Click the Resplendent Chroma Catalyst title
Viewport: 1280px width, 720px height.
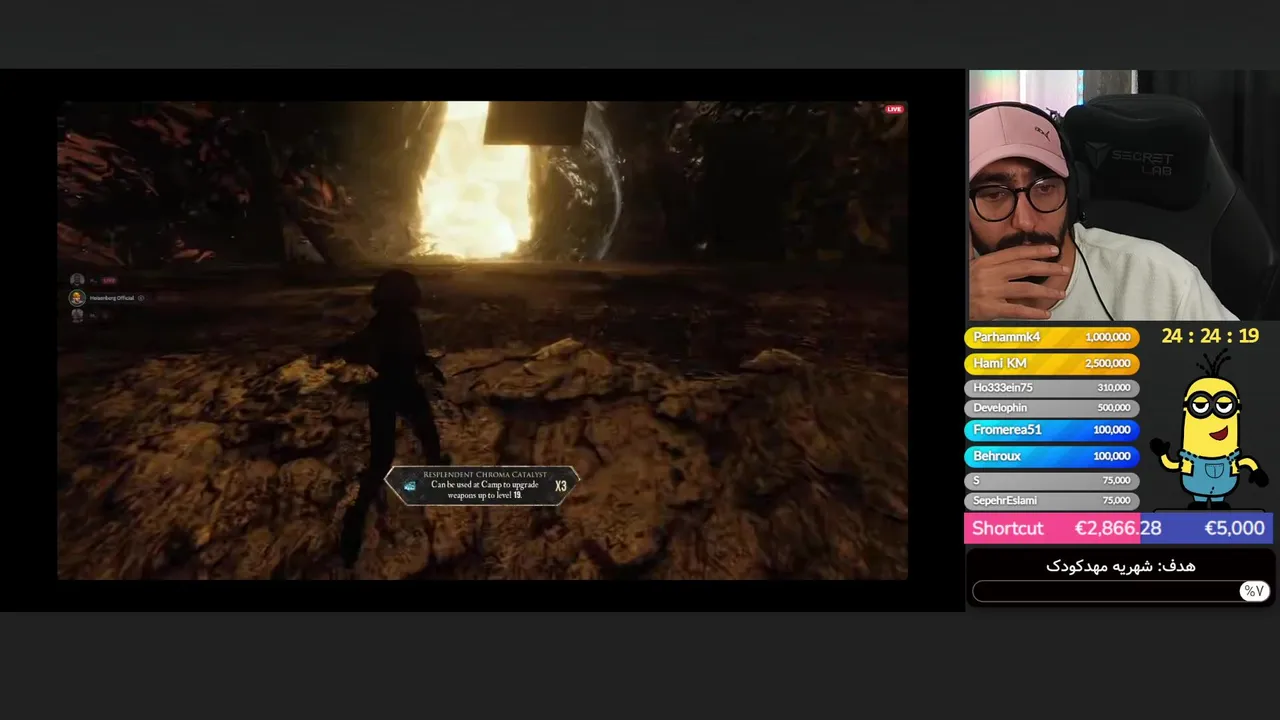point(484,474)
